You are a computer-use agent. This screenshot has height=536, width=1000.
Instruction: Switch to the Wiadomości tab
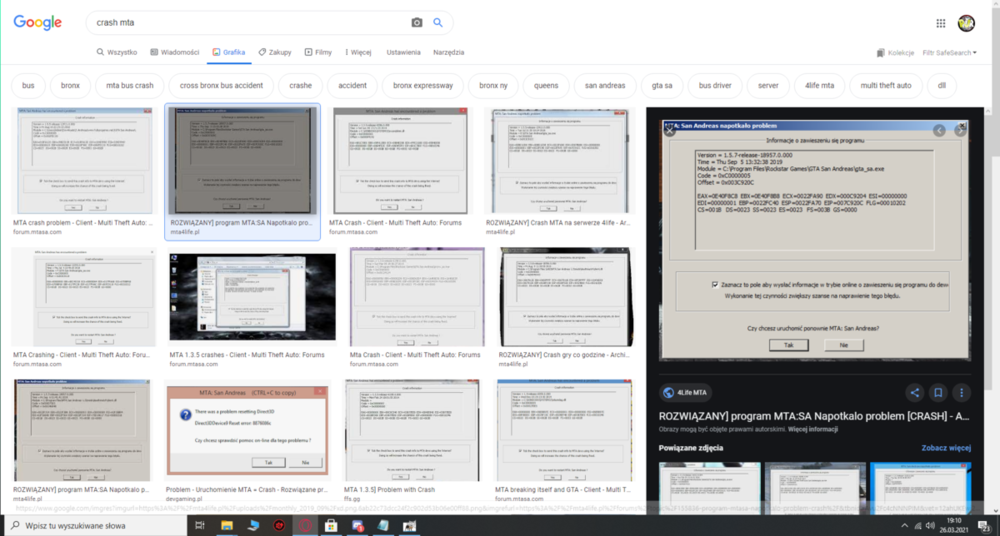tap(175, 52)
